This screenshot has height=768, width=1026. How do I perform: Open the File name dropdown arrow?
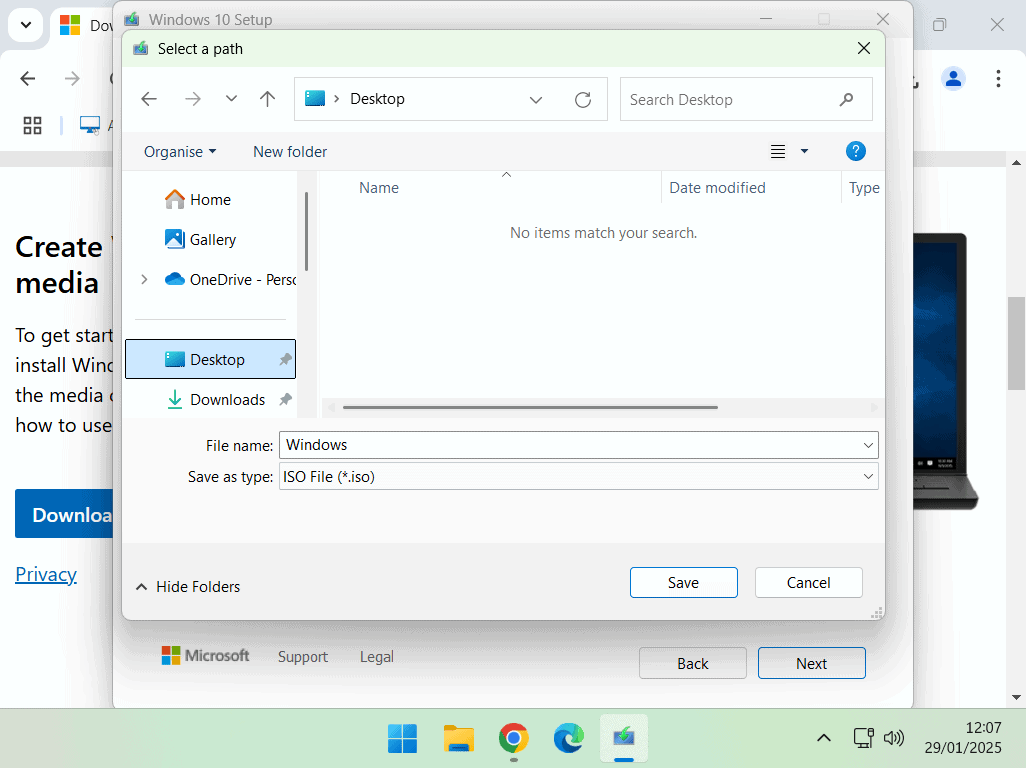868,445
